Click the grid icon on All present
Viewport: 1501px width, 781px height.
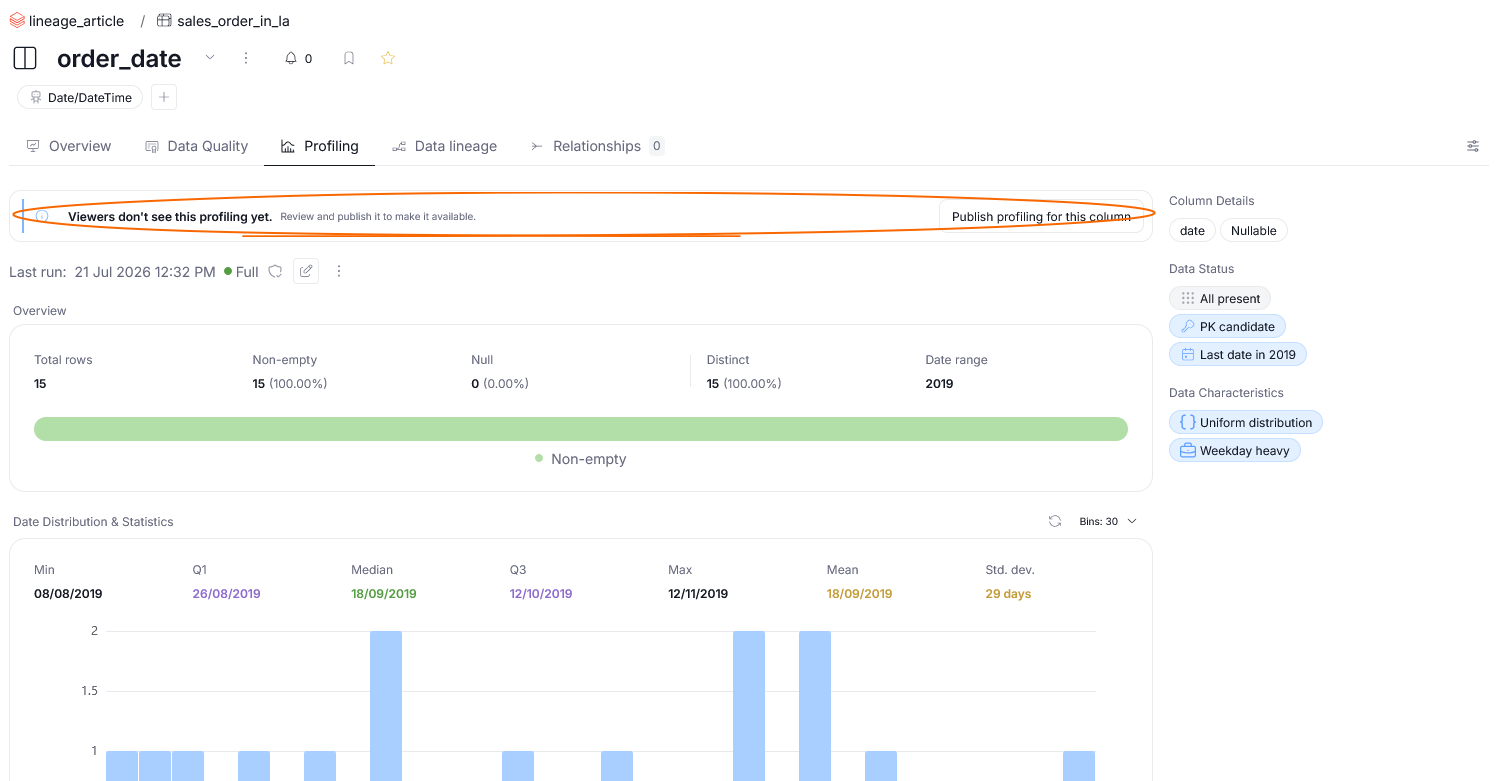click(x=1188, y=298)
